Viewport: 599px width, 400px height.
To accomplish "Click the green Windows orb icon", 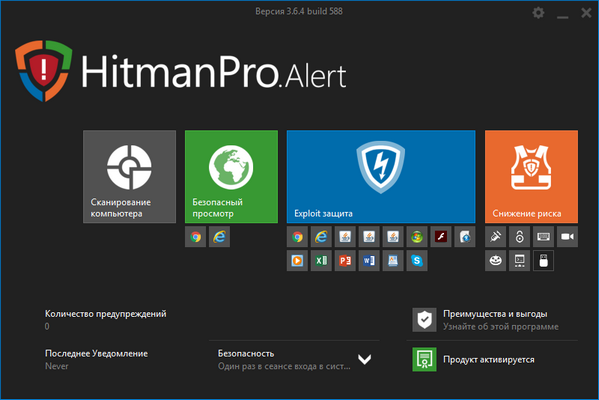I will tap(417, 237).
